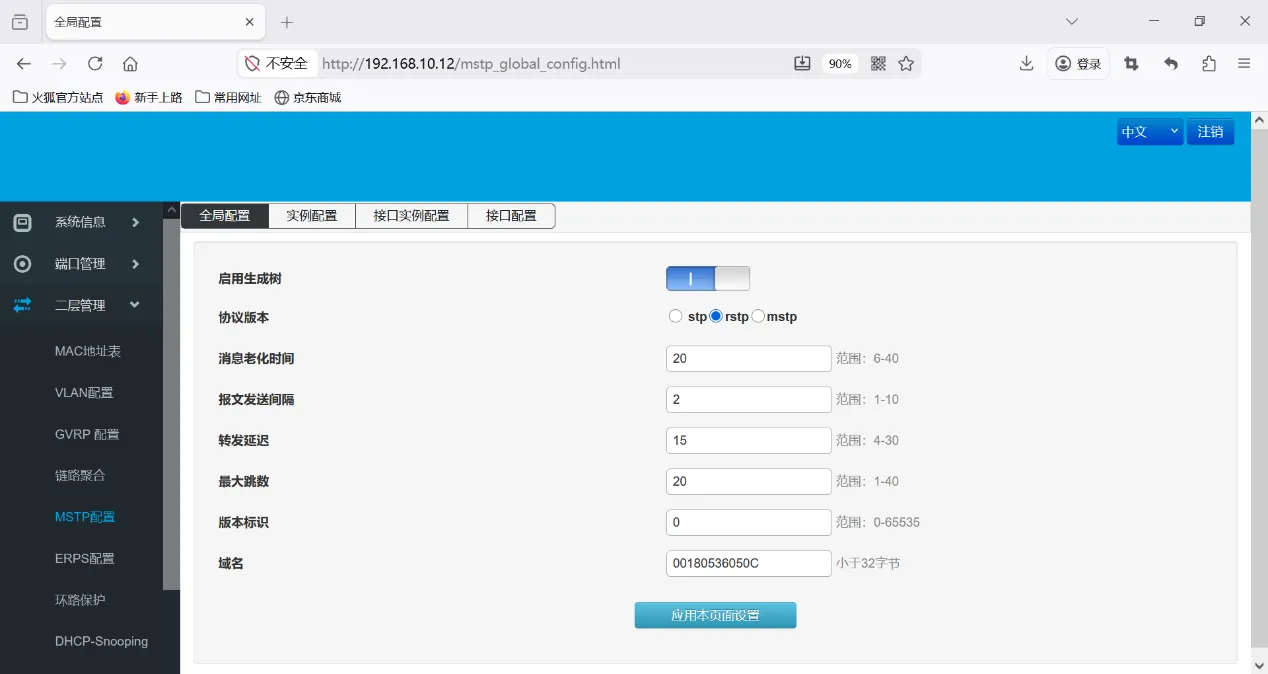Open the 中文 language dropdown

click(1150, 132)
